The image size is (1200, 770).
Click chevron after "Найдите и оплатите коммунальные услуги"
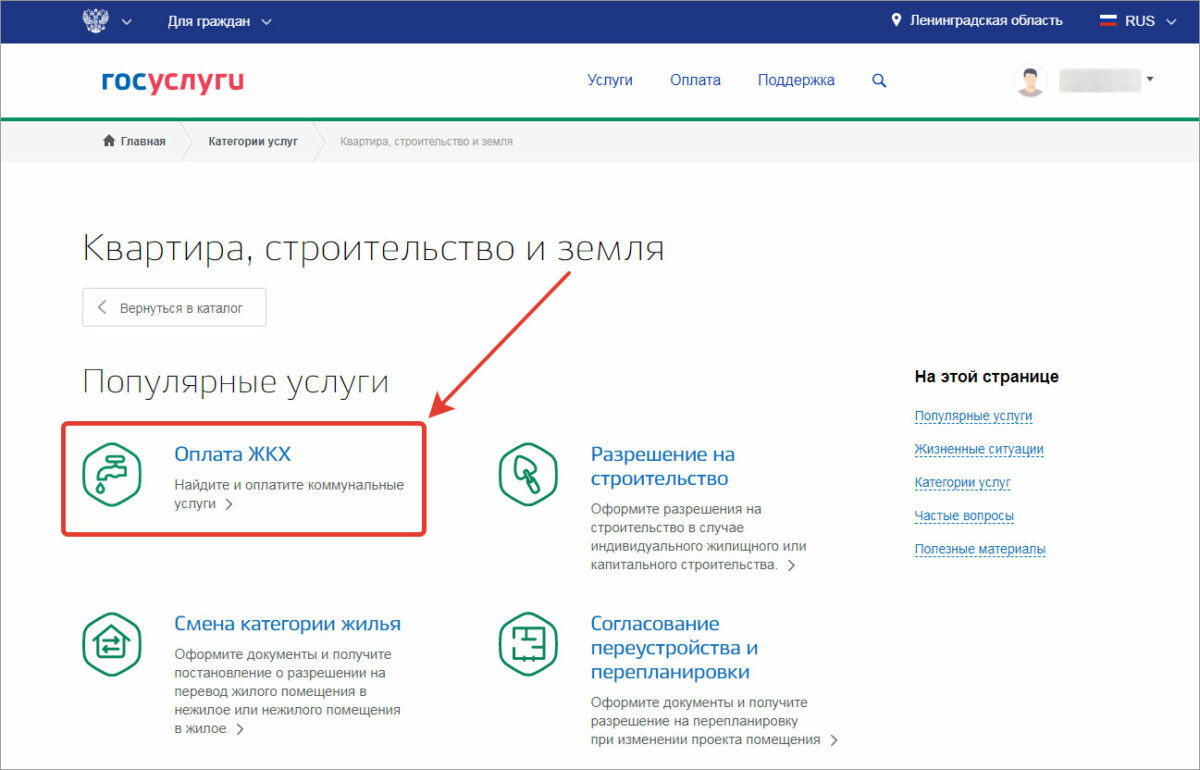(x=229, y=505)
